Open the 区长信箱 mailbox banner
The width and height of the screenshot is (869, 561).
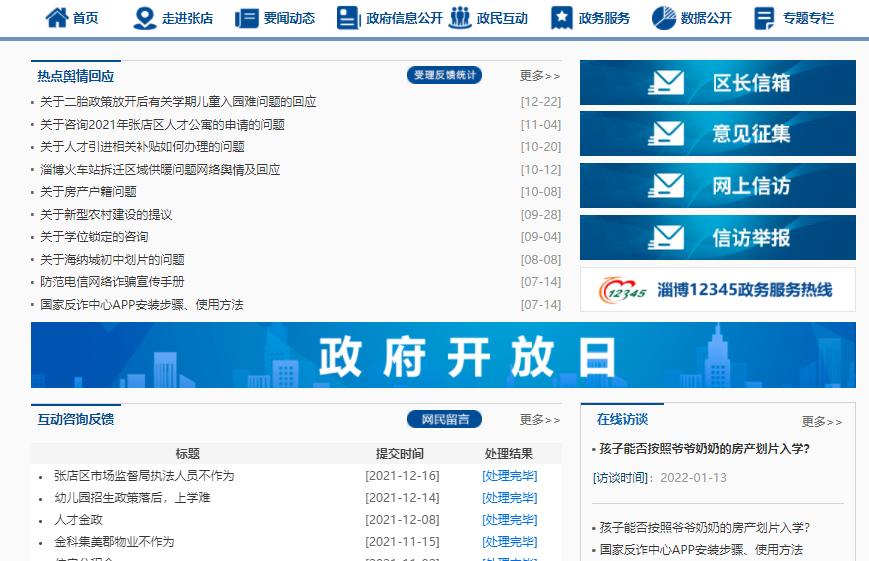coord(717,83)
